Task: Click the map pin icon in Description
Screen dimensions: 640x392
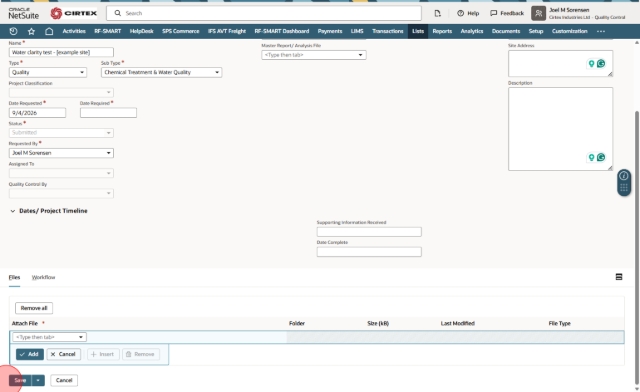Action: [x=591, y=157]
